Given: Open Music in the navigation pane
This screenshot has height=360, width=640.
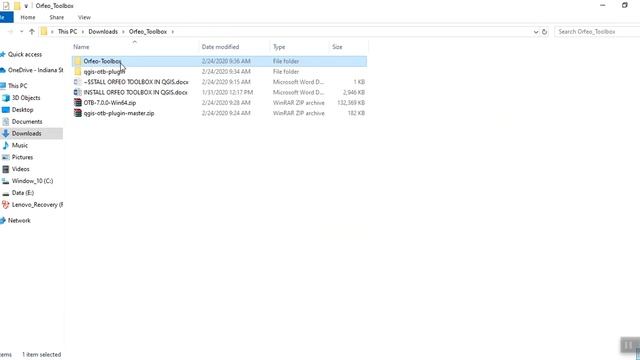Looking at the screenshot, I should (x=20, y=145).
